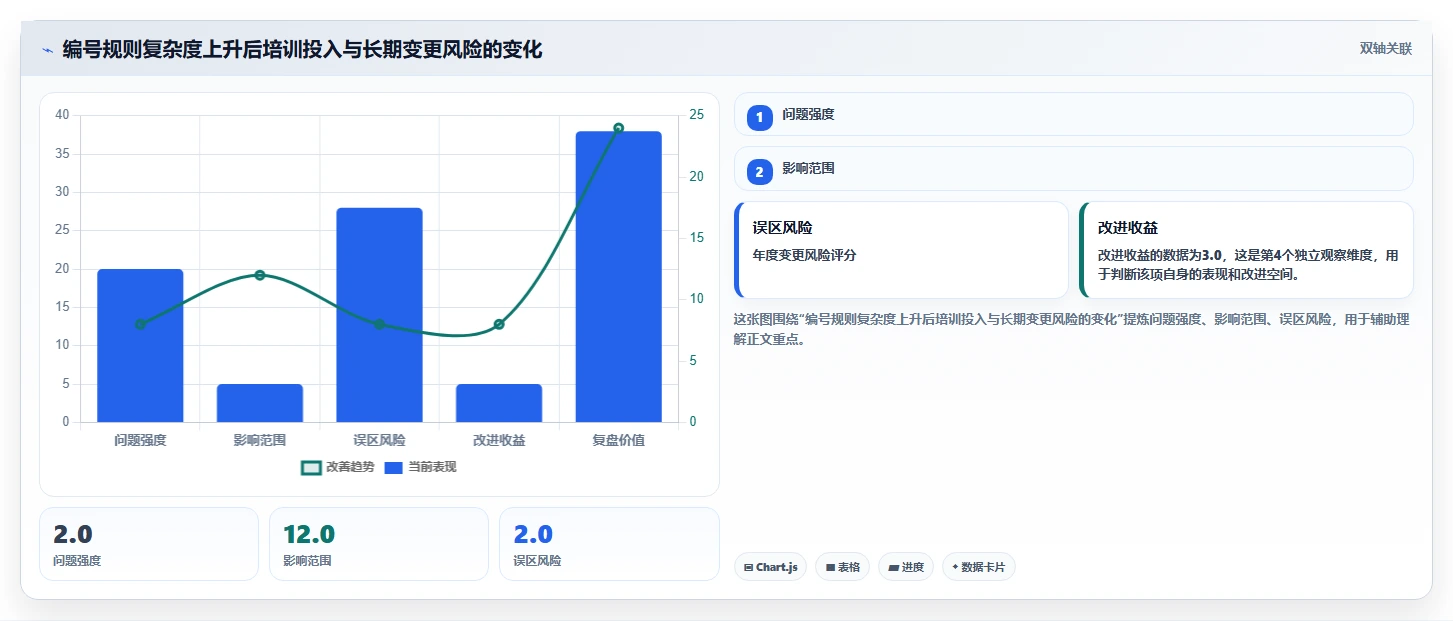Click the blue 当前表现 legend swatch
The height and width of the screenshot is (621, 1453).
click(394, 467)
